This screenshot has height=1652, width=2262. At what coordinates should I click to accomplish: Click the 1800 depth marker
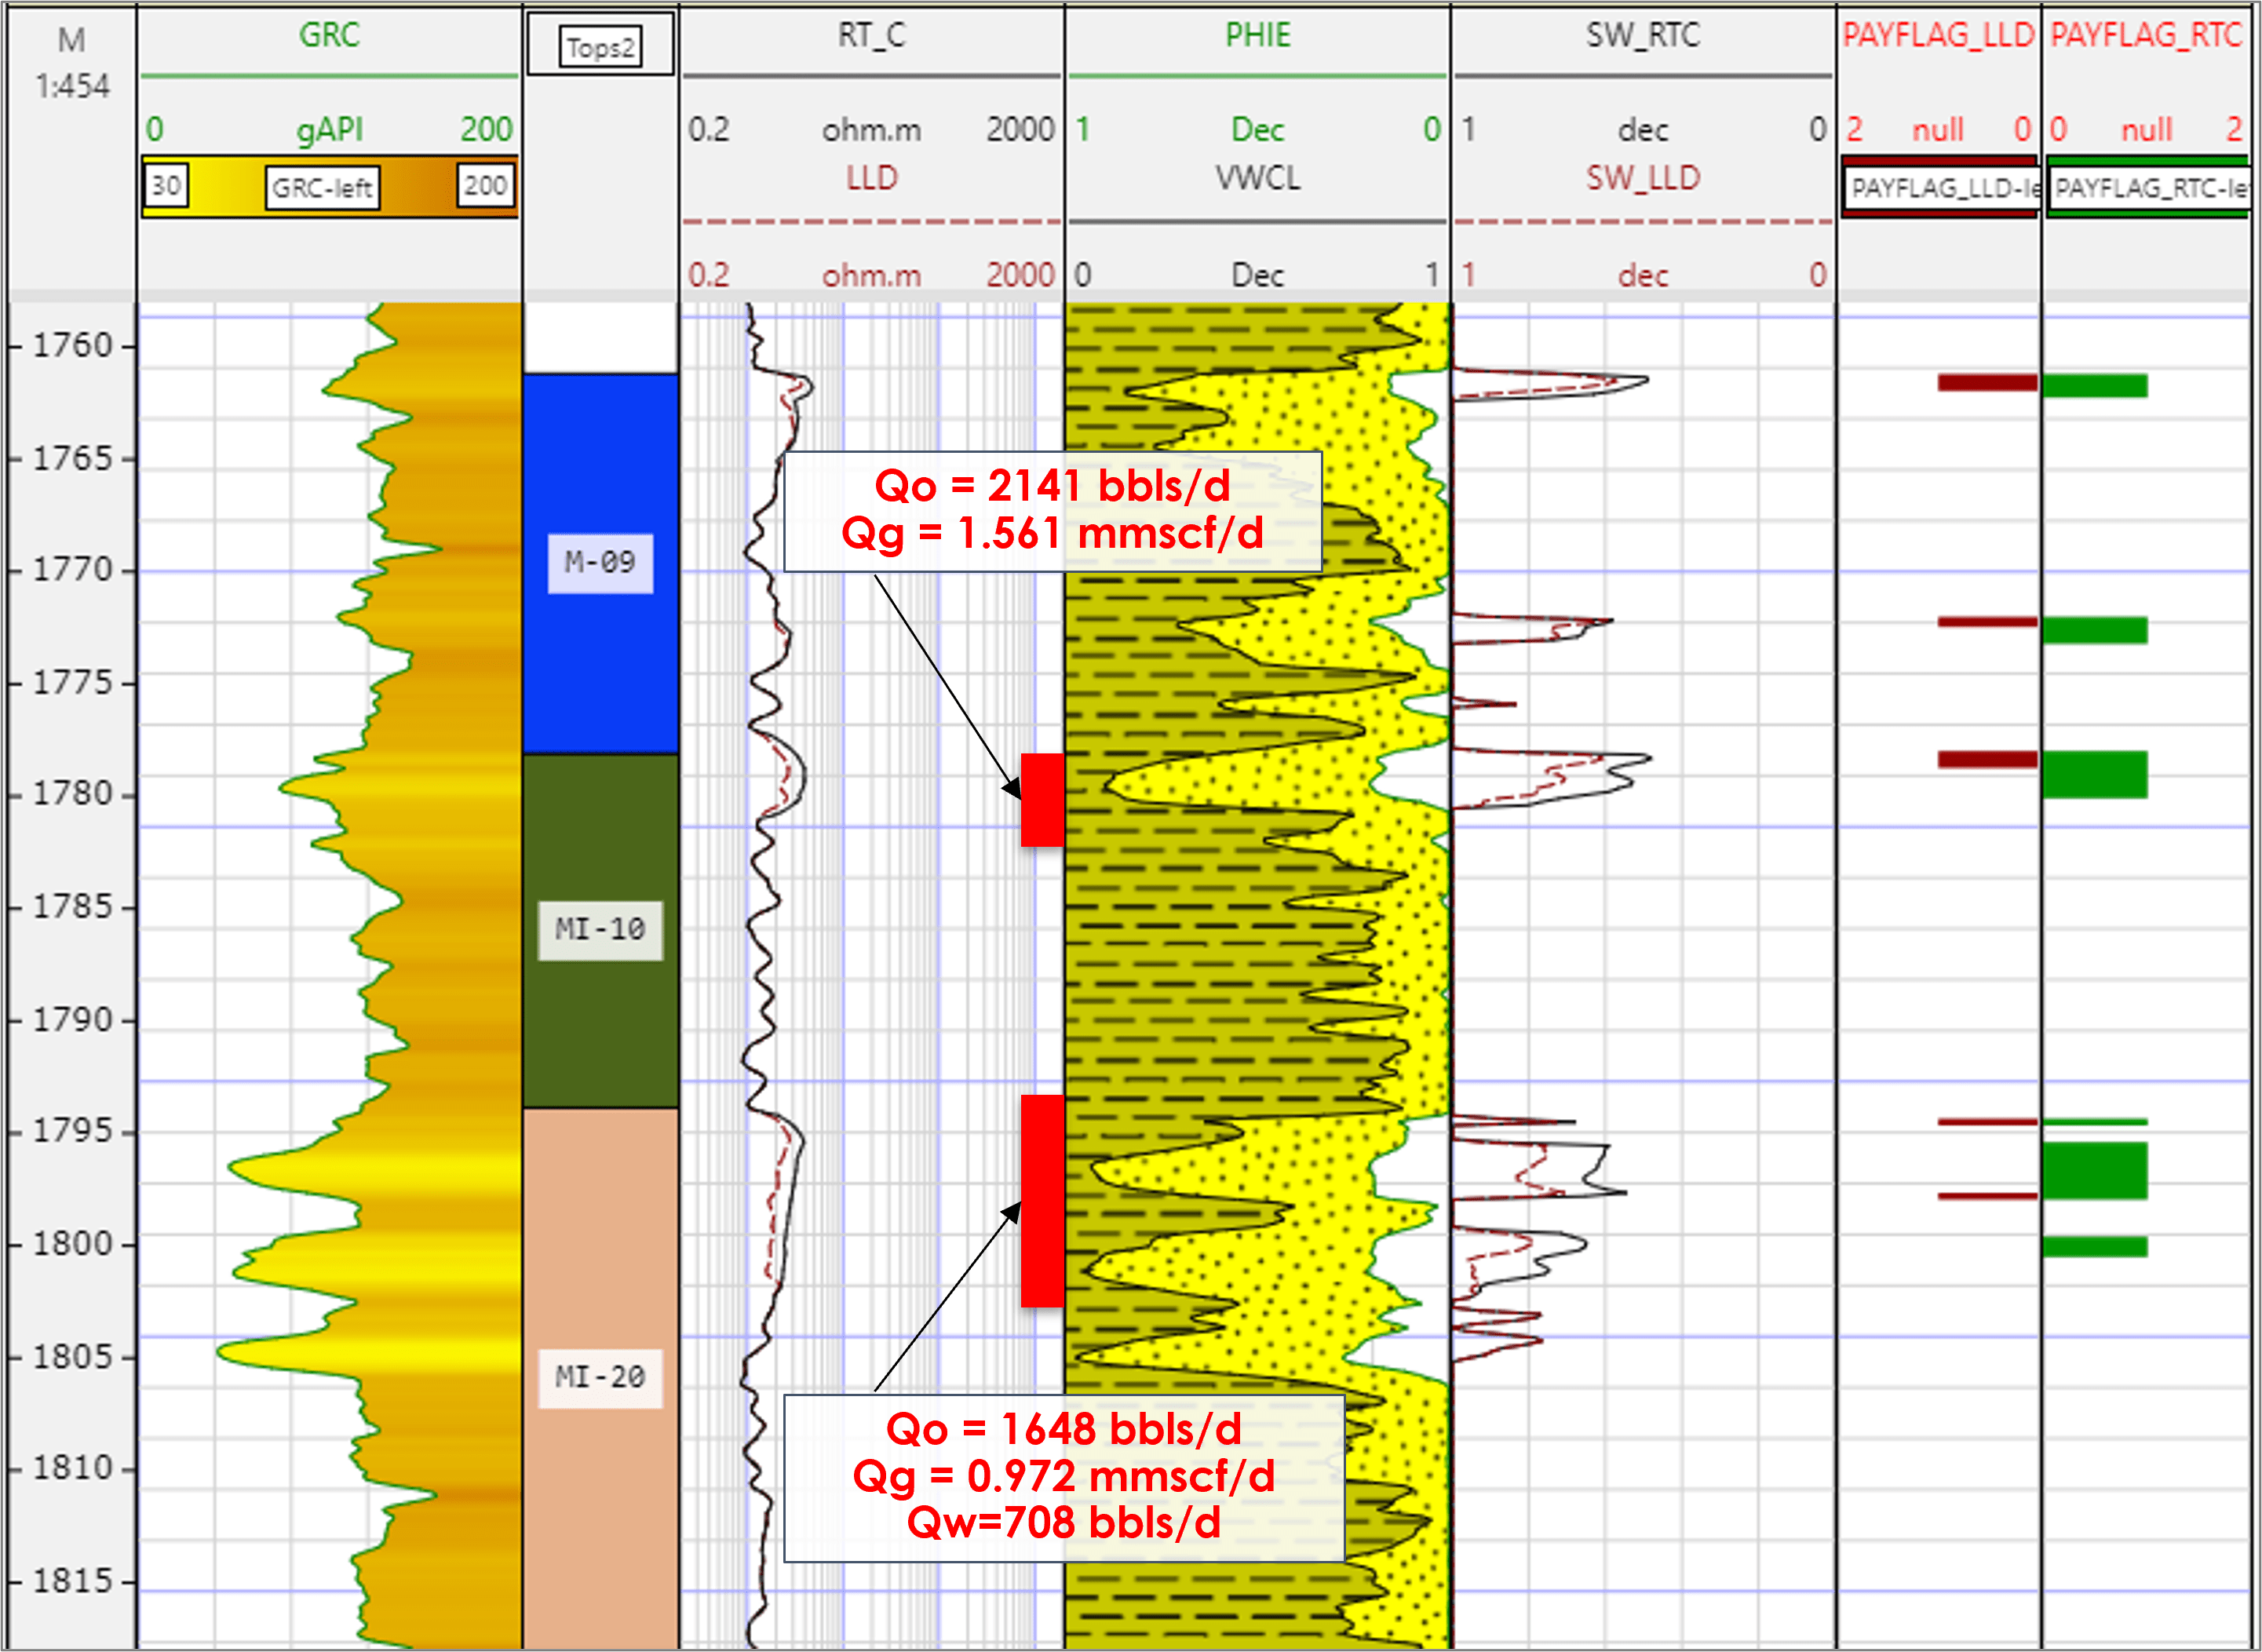[x=73, y=1244]
